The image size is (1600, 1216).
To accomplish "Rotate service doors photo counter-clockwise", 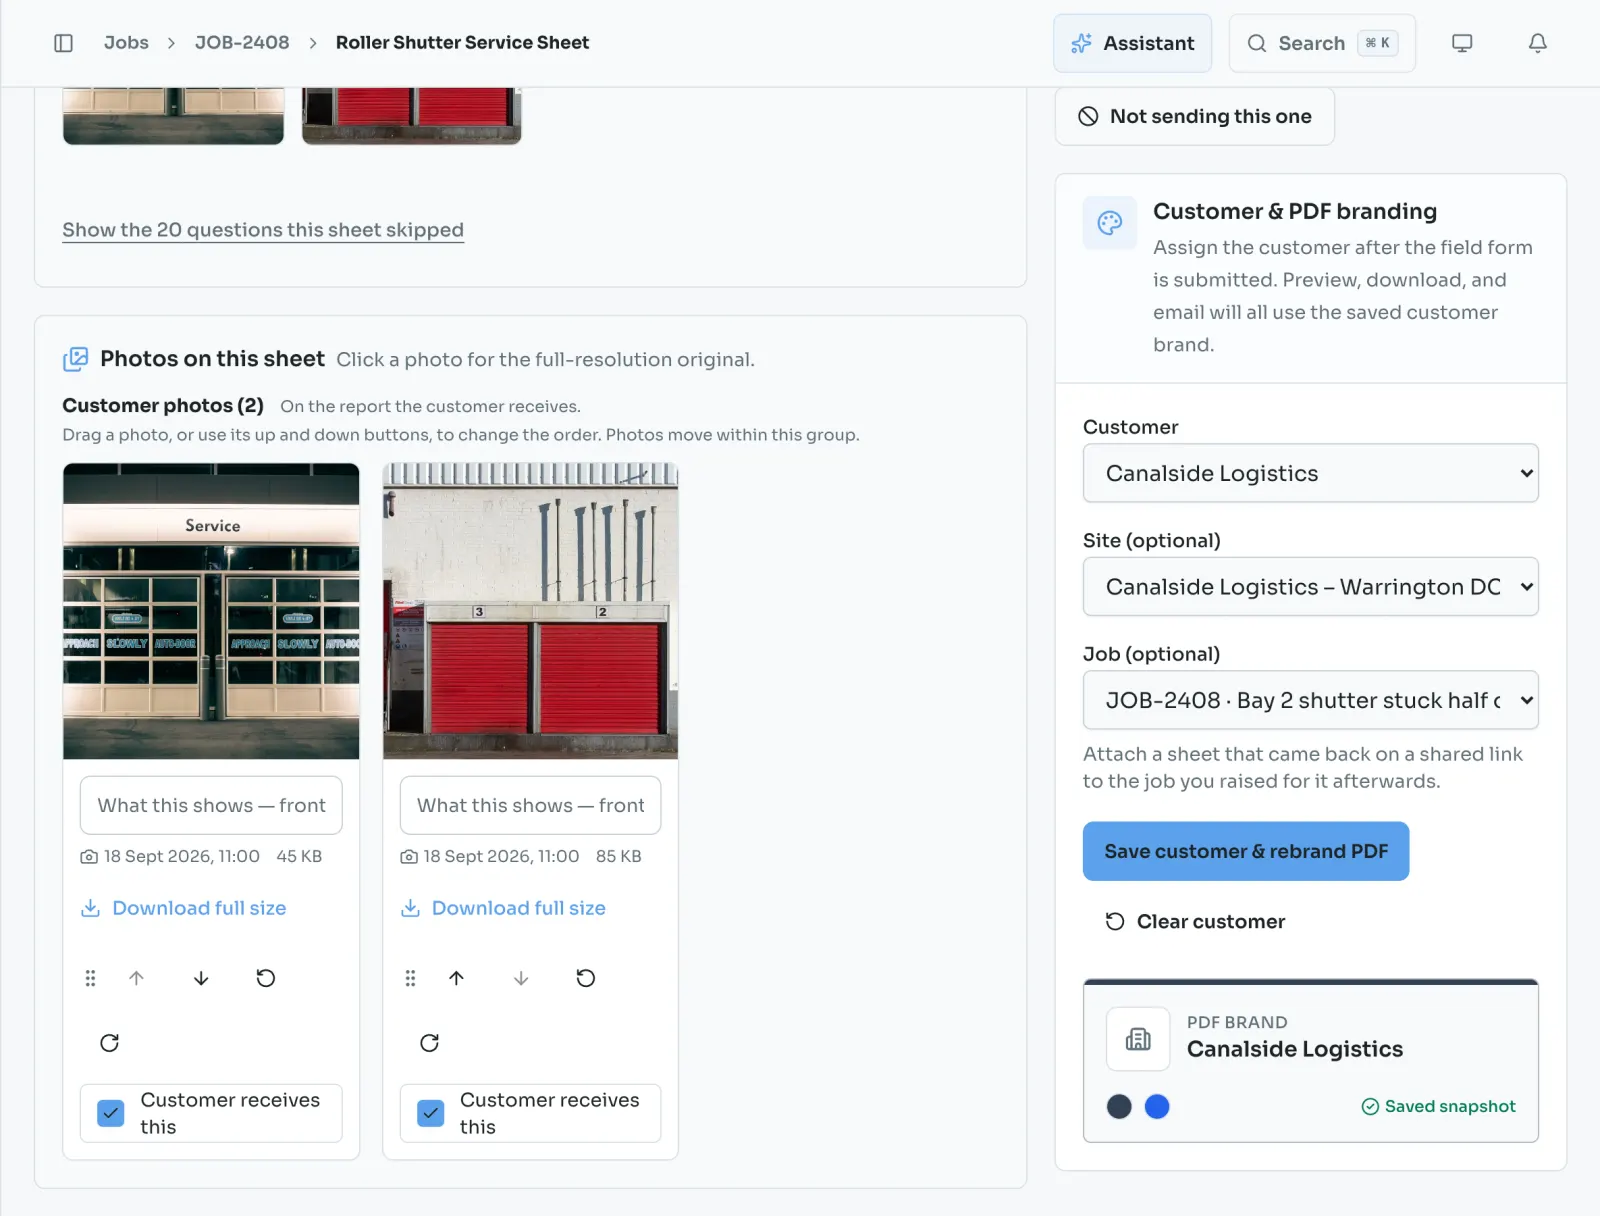I will tap(265, 978).
